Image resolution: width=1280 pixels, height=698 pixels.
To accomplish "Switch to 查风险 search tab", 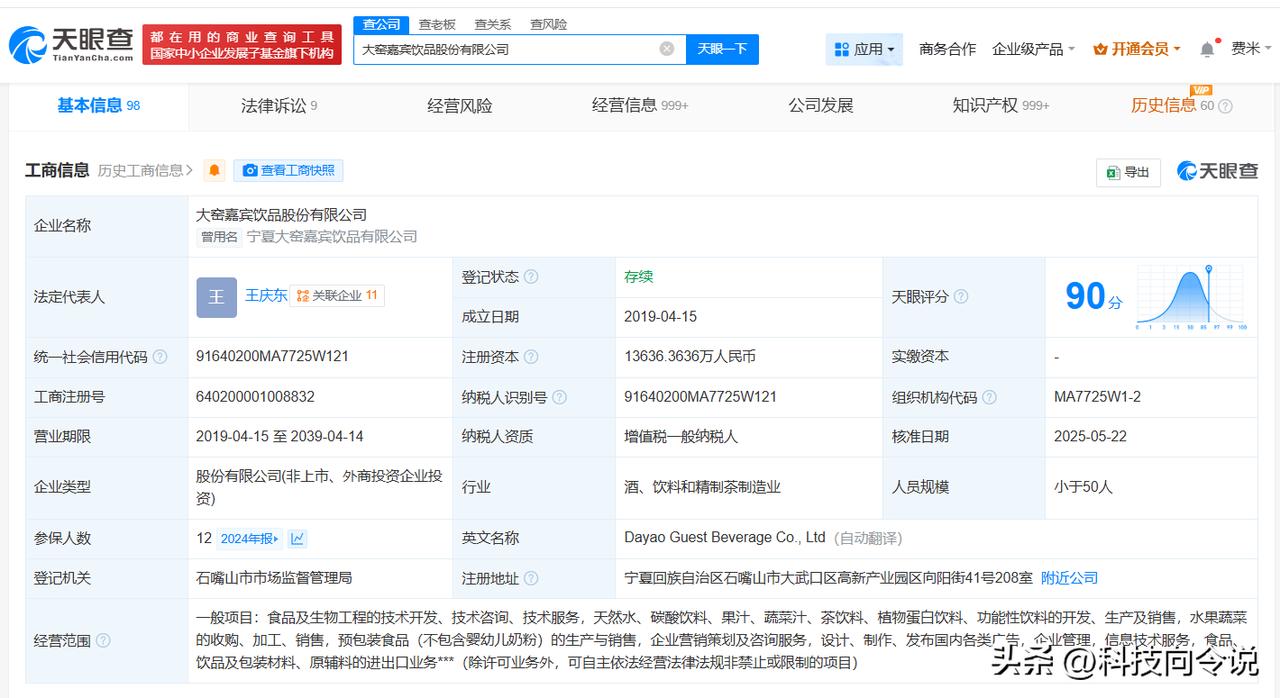I will coord(548,24).
